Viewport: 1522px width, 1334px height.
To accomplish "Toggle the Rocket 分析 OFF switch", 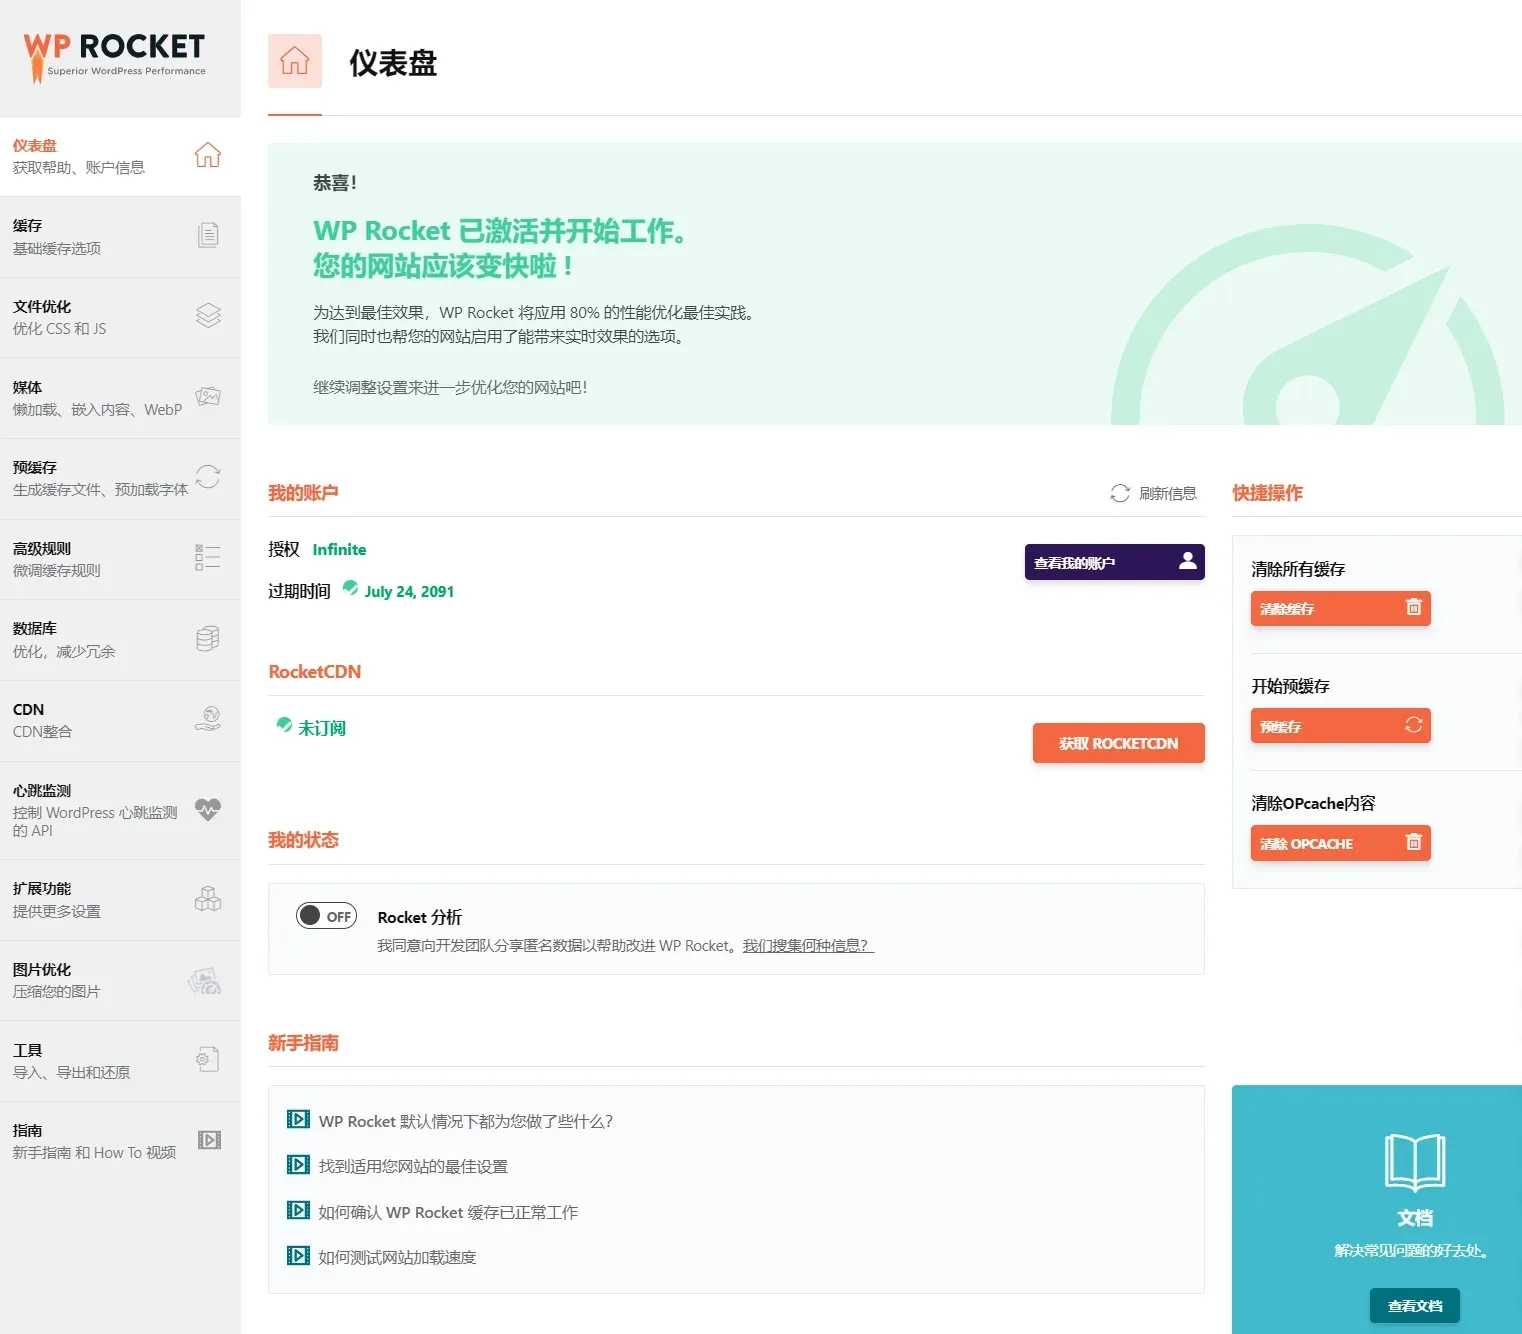I will coord(326,916).
